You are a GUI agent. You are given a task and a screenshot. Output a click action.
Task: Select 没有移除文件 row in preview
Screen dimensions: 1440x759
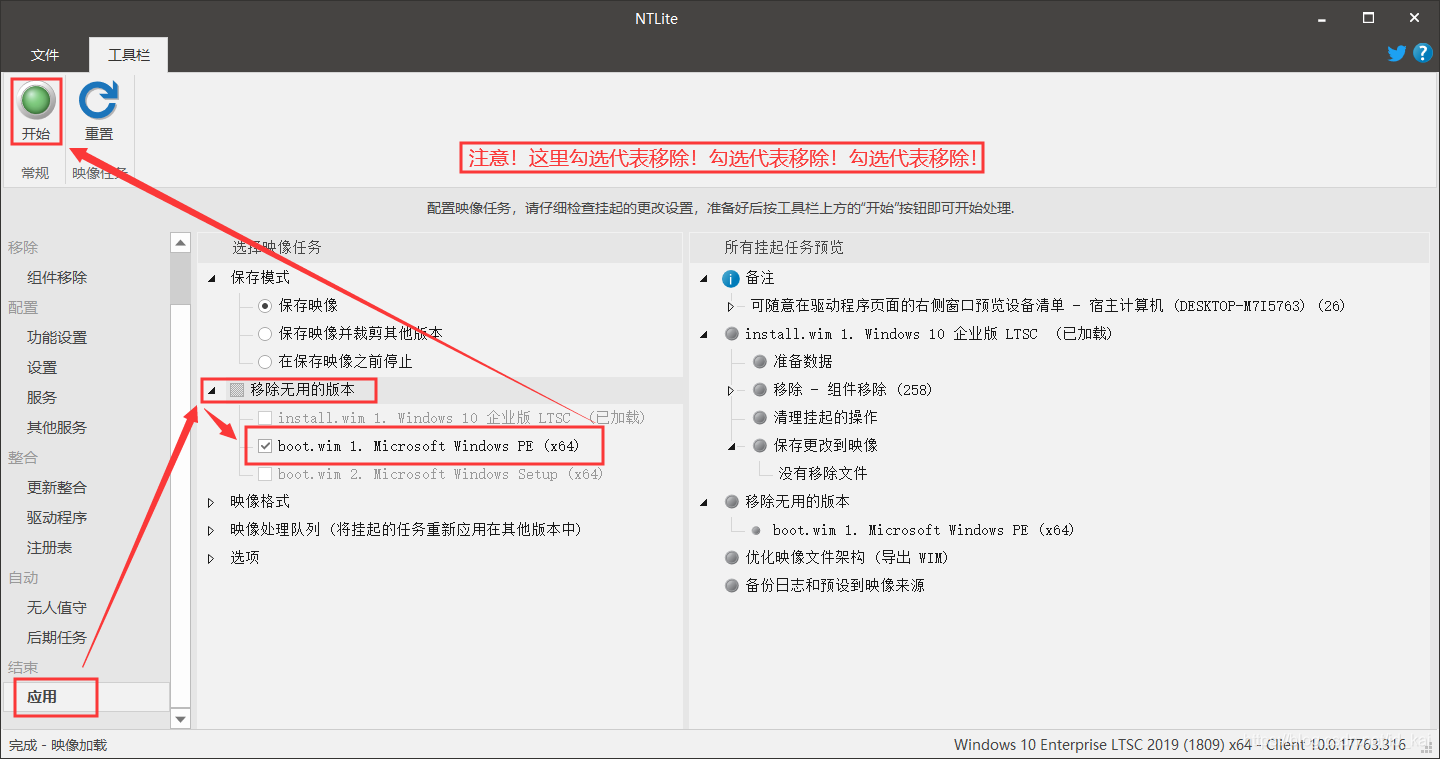[x=823, y=474]
